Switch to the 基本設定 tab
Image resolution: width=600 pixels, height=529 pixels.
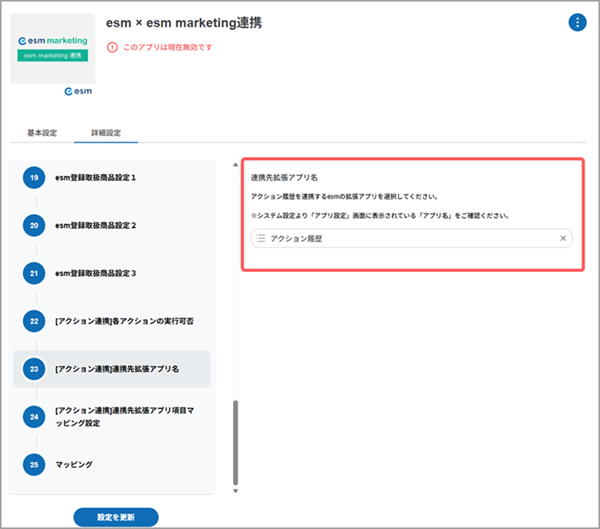pyautogui.click(x=42, y=133)
